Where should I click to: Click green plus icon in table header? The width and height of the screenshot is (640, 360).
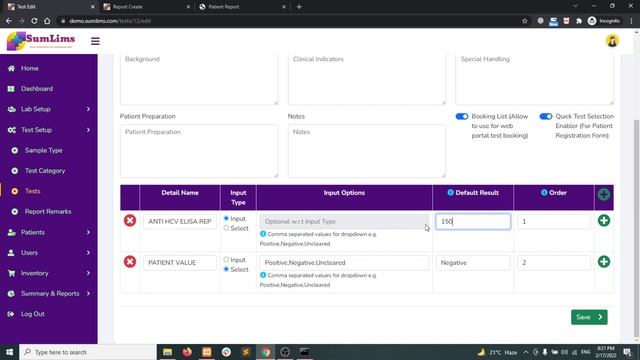click(604, 194)
